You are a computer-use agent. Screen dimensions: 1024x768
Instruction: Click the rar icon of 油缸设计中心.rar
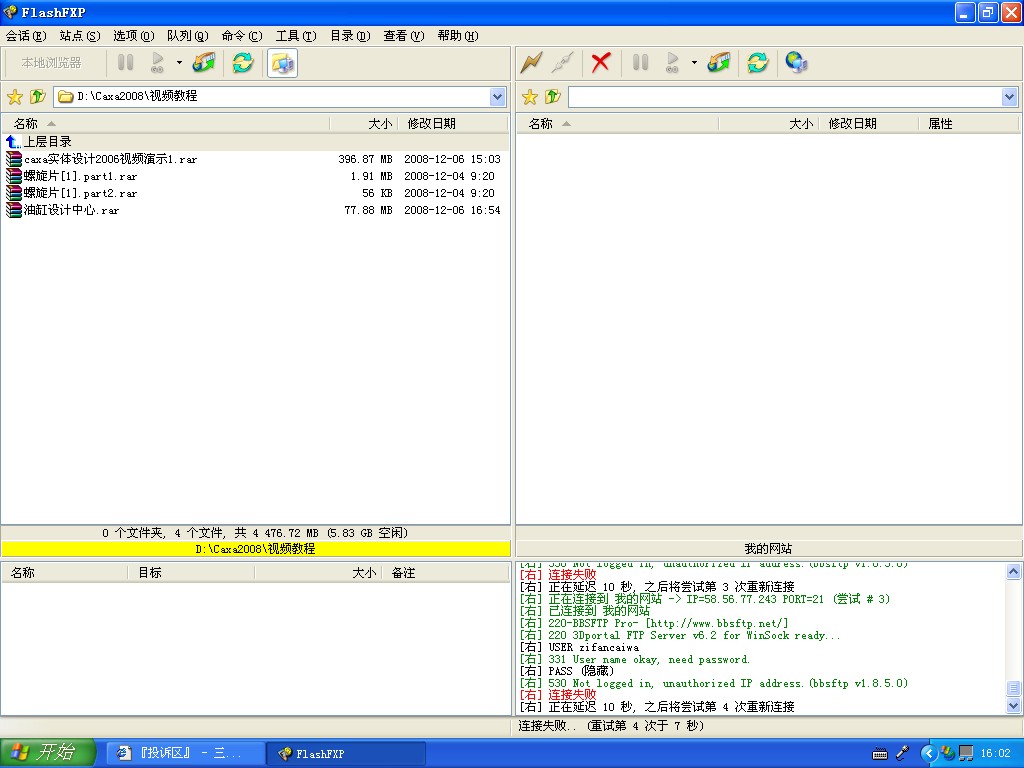(14, 210)
